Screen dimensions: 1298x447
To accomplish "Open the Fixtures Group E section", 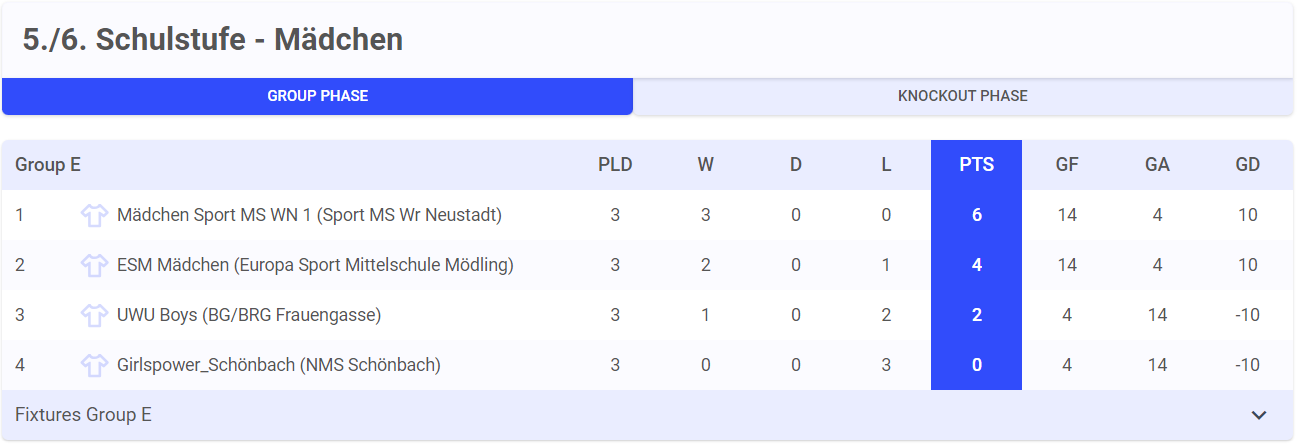I will tap(647, 415).
